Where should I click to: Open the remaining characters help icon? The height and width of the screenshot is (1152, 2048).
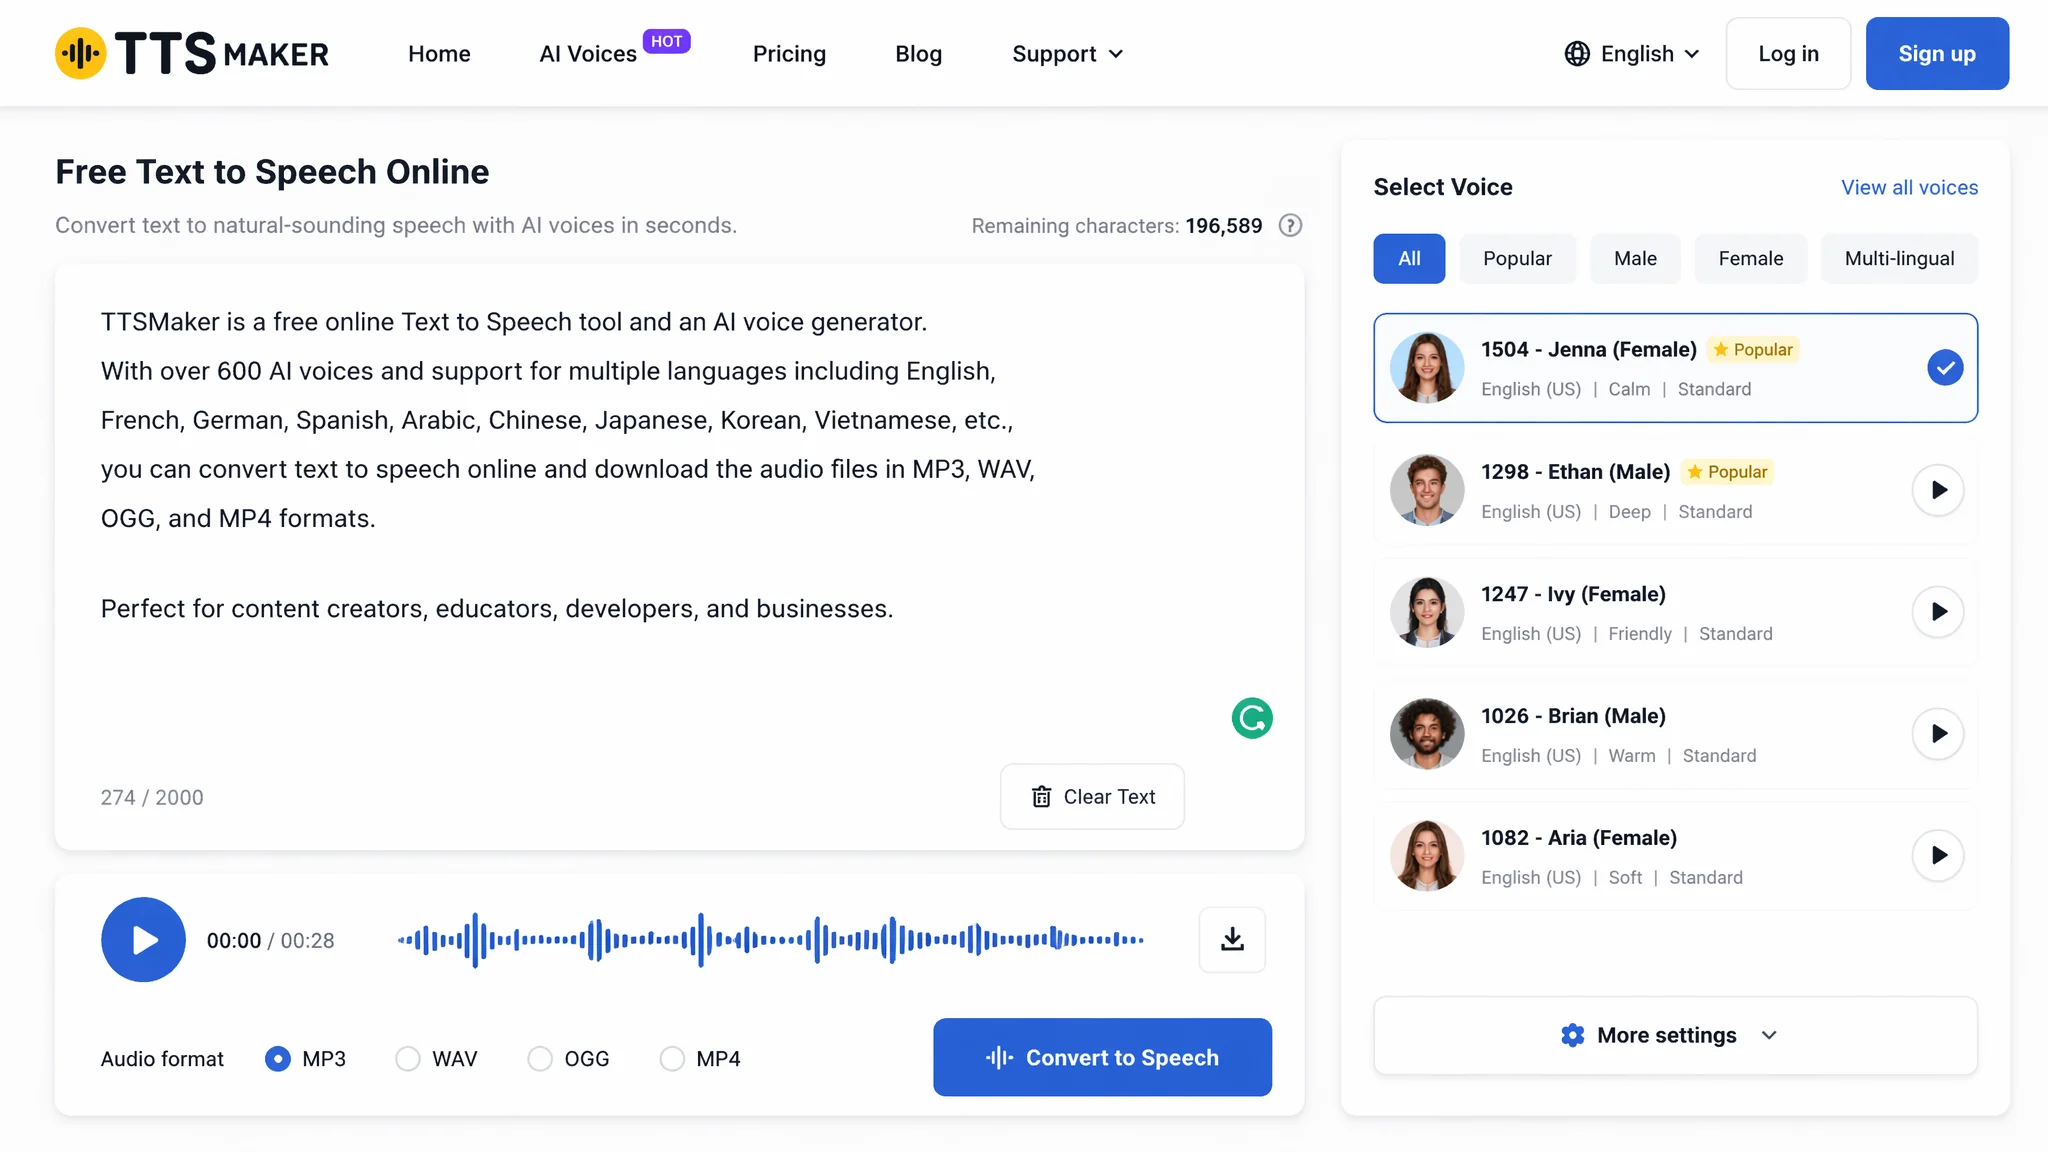(x=1291, y=226)
